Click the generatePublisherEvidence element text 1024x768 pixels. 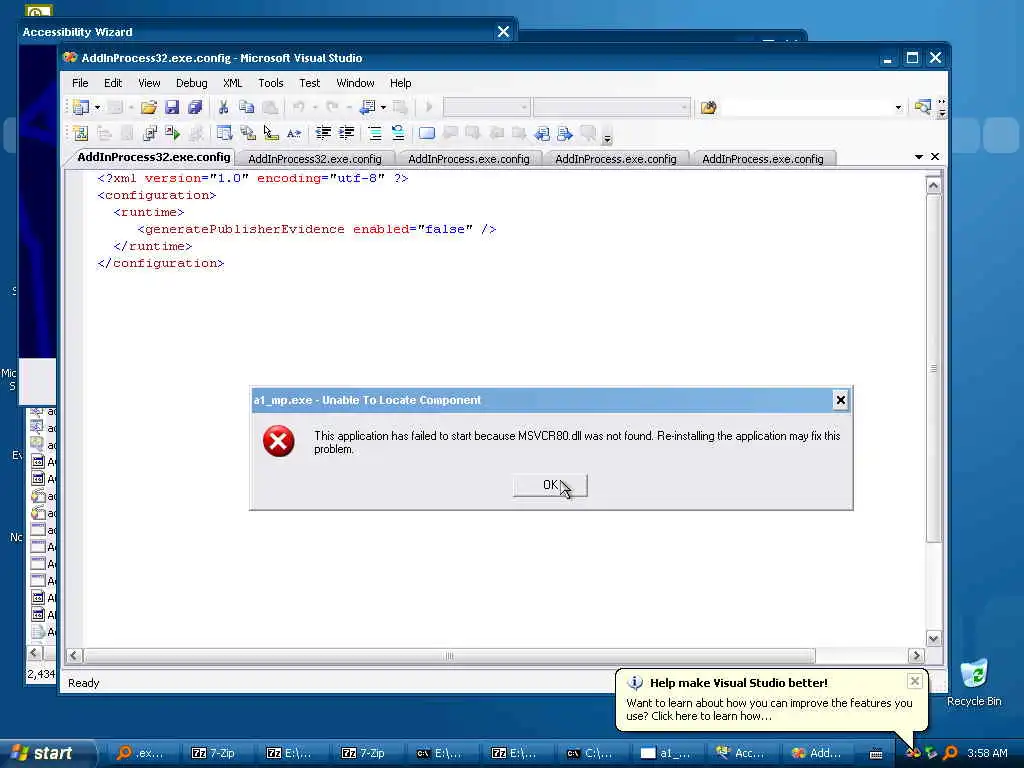click(x=244, y=229)
